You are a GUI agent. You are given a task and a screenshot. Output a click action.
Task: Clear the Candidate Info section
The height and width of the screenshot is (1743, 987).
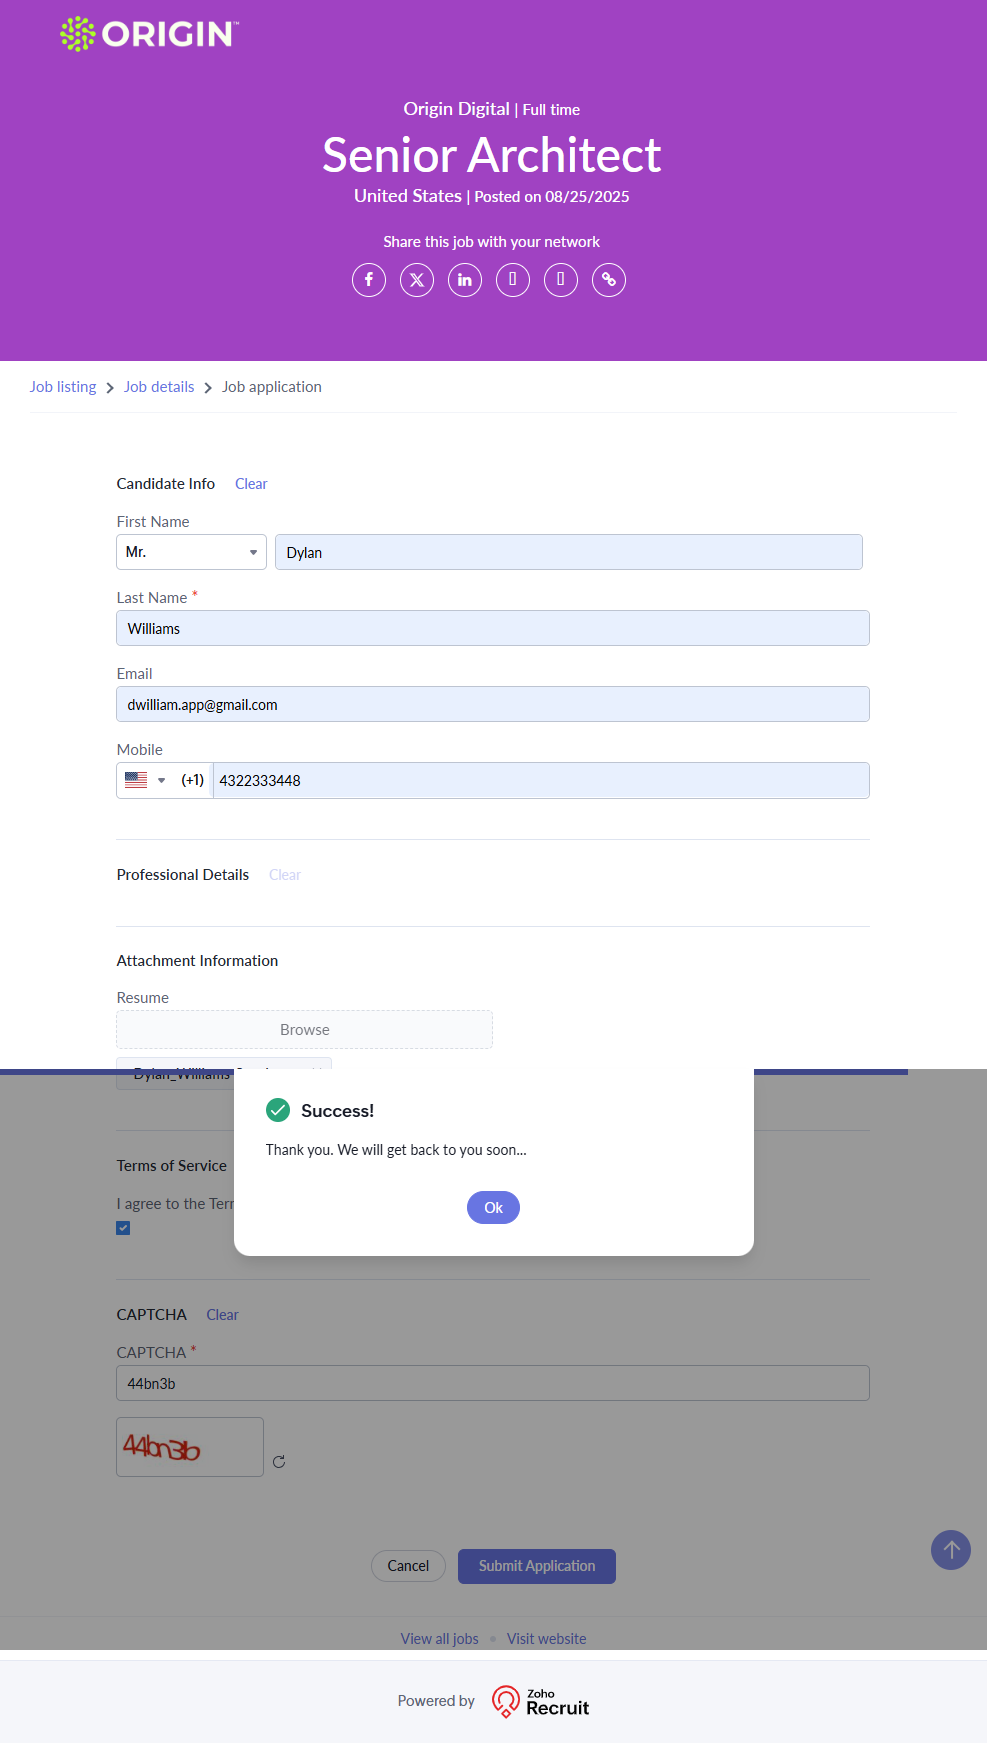251,484
